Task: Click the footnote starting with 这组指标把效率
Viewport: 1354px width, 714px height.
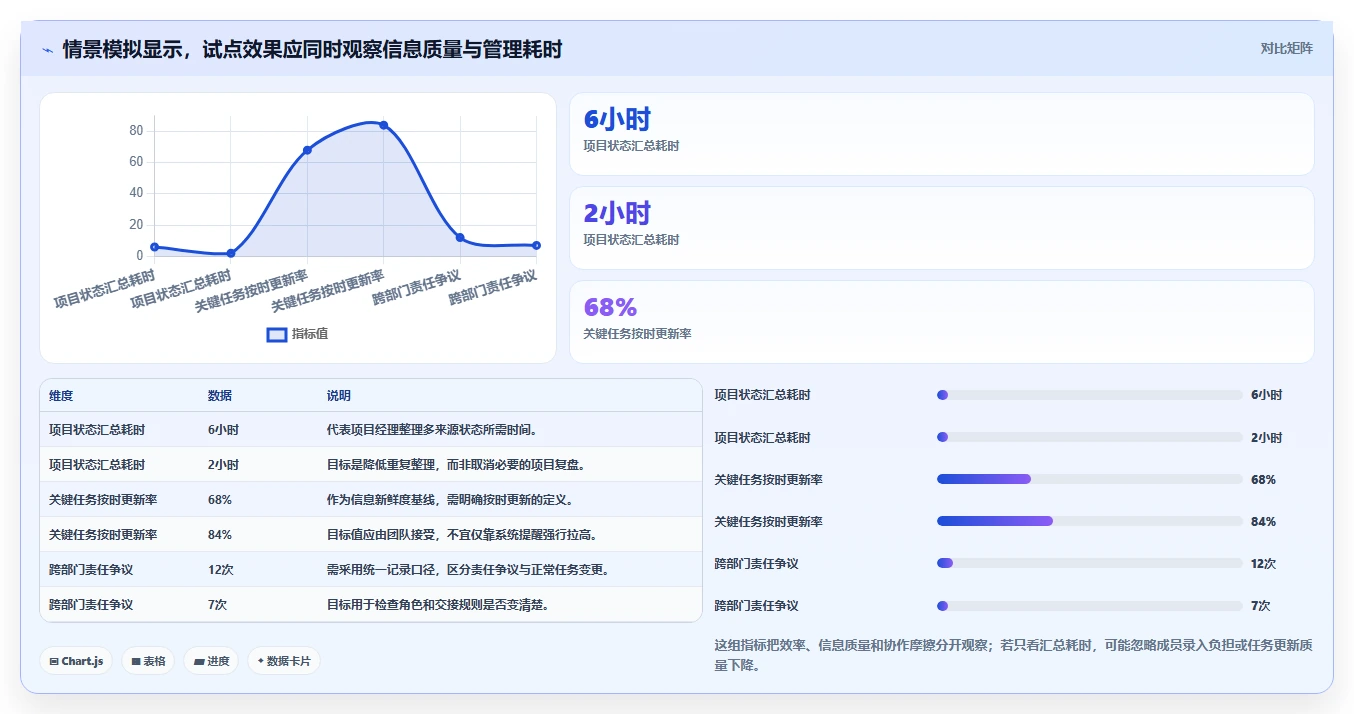Action: [x=1013, y=655]
